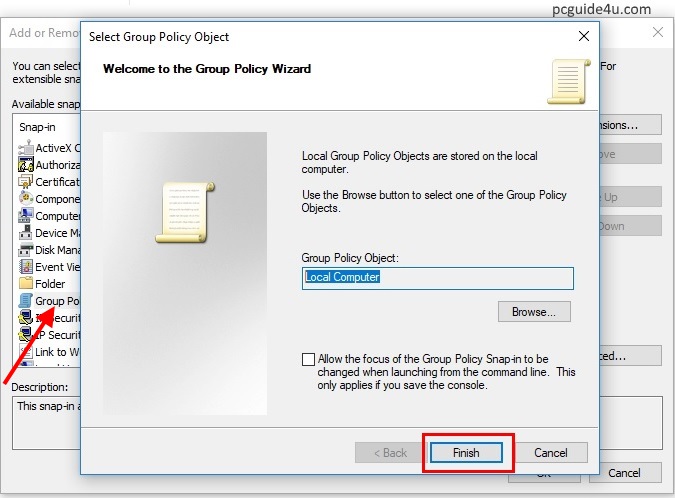Click the Group Policy Object text field
This screenshot has width=675, height=498.
coord(437,277)
